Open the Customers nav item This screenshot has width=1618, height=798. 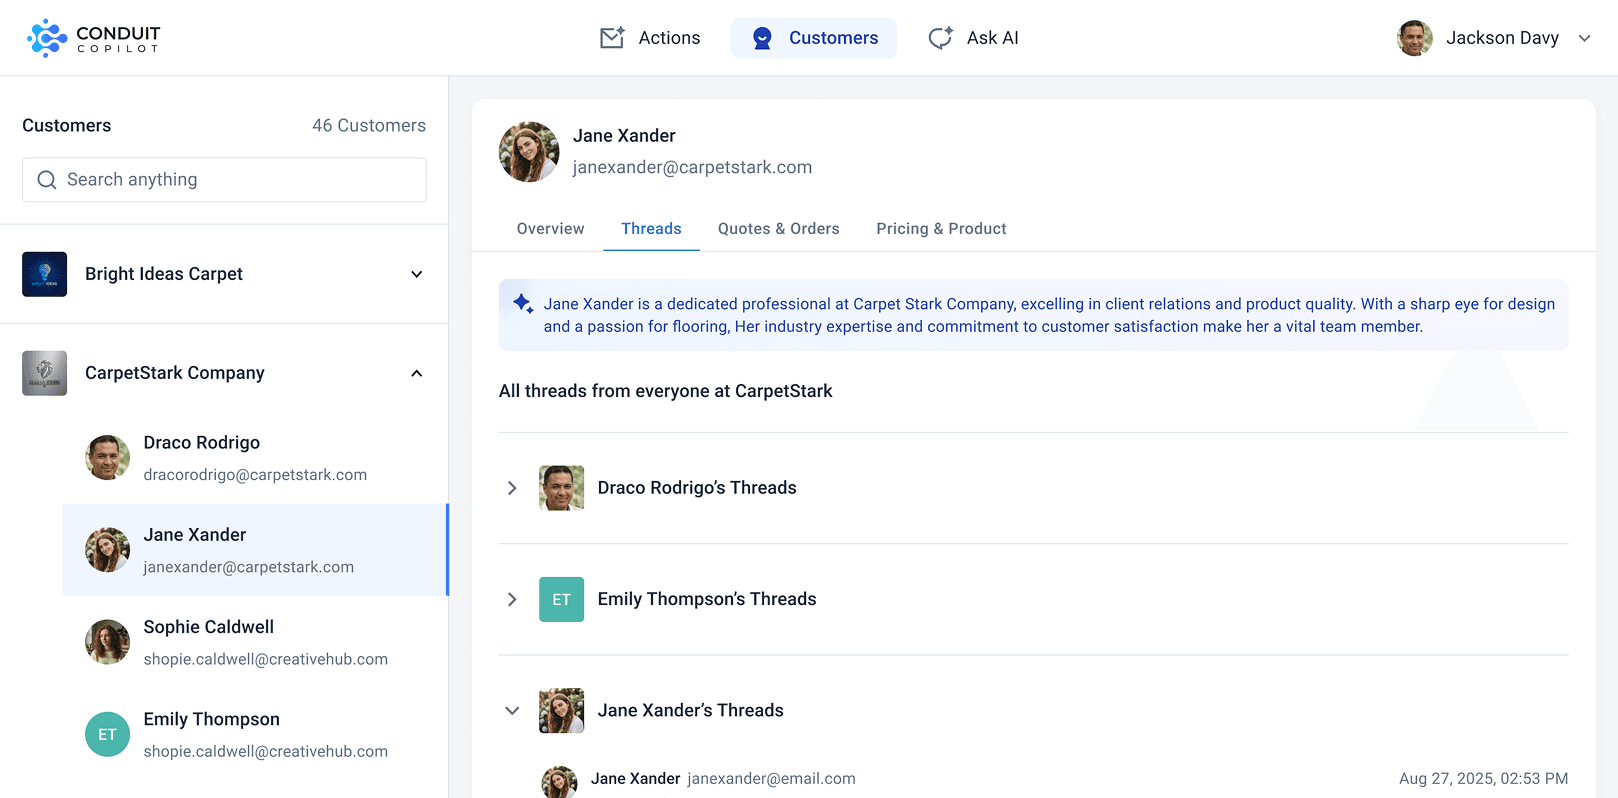(x=814, y=38)
